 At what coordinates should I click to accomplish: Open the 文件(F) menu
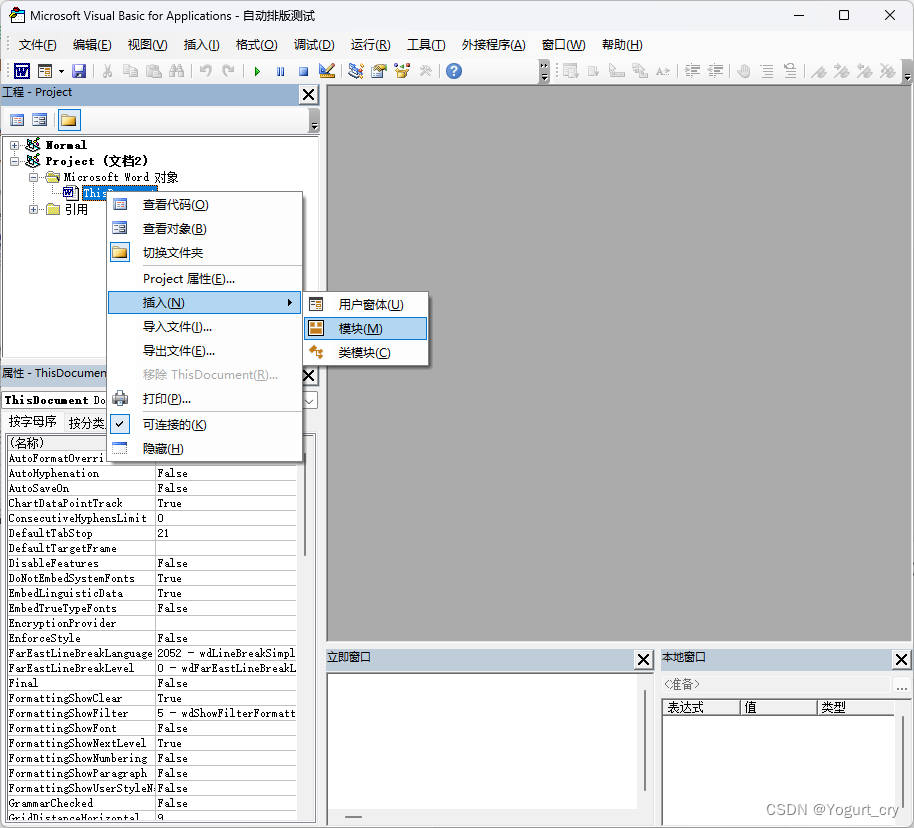click(x=37, y=45)
